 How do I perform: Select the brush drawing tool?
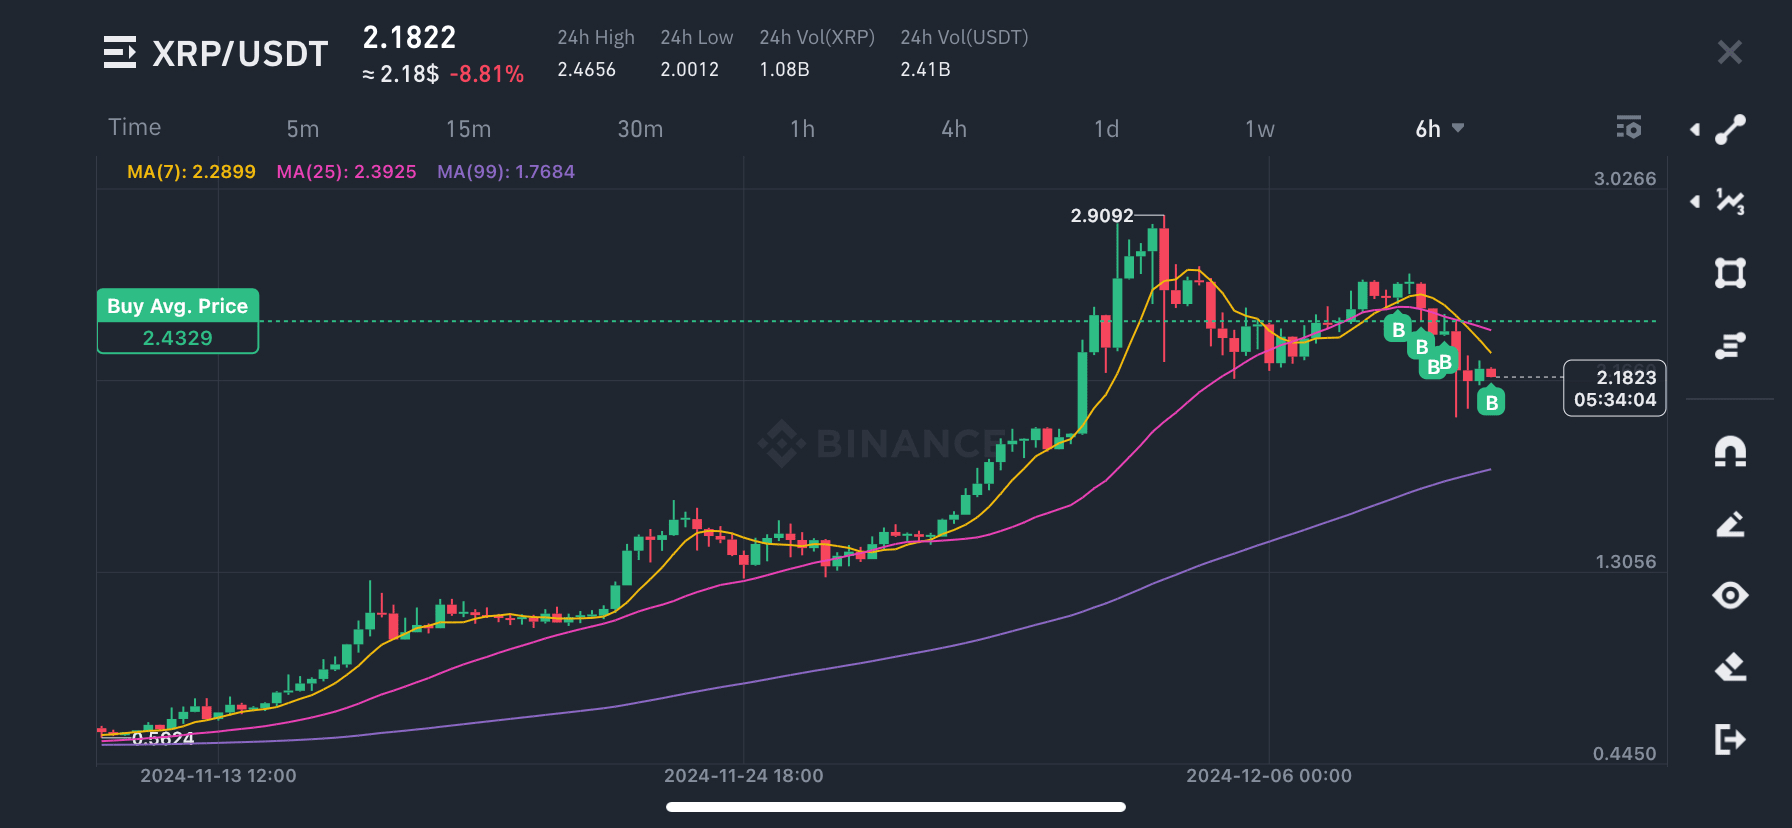click(x=1730, y=524)
